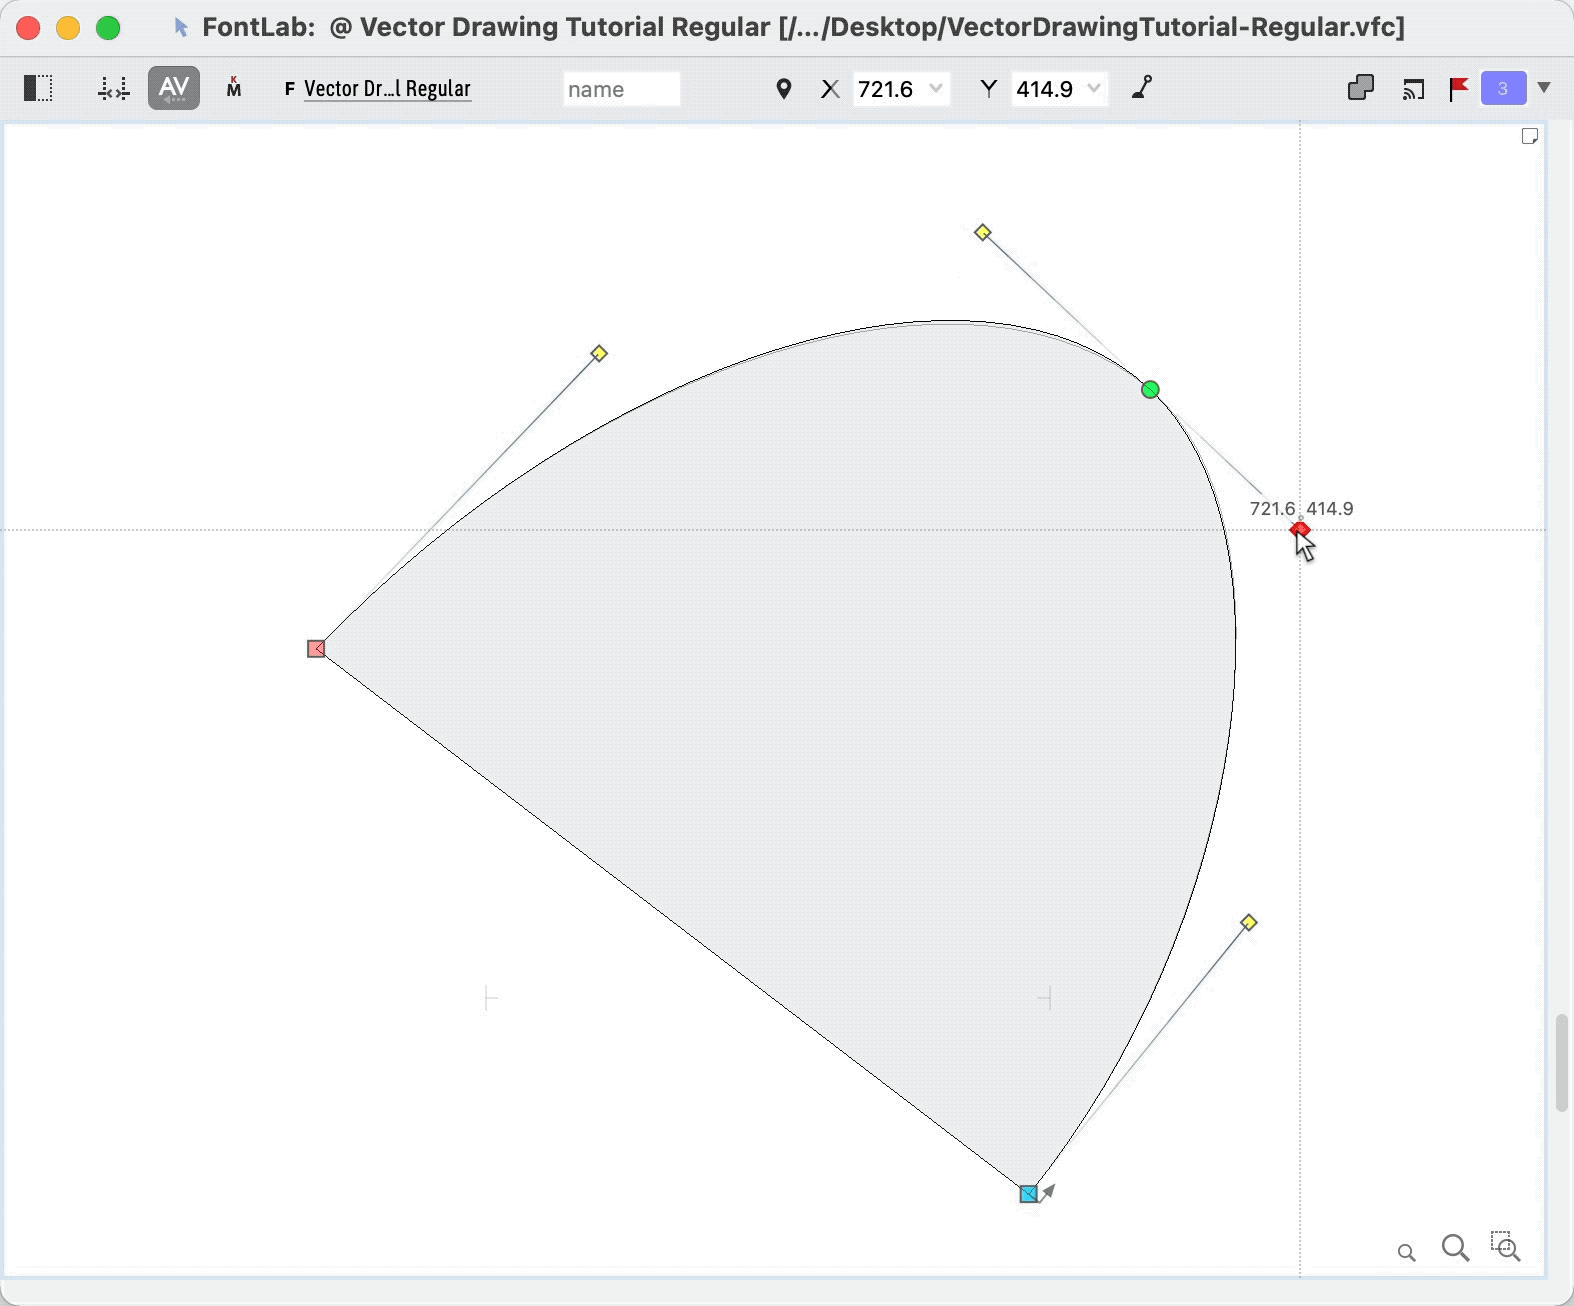Click the yellow handle at top of canvas

point(983,232)
